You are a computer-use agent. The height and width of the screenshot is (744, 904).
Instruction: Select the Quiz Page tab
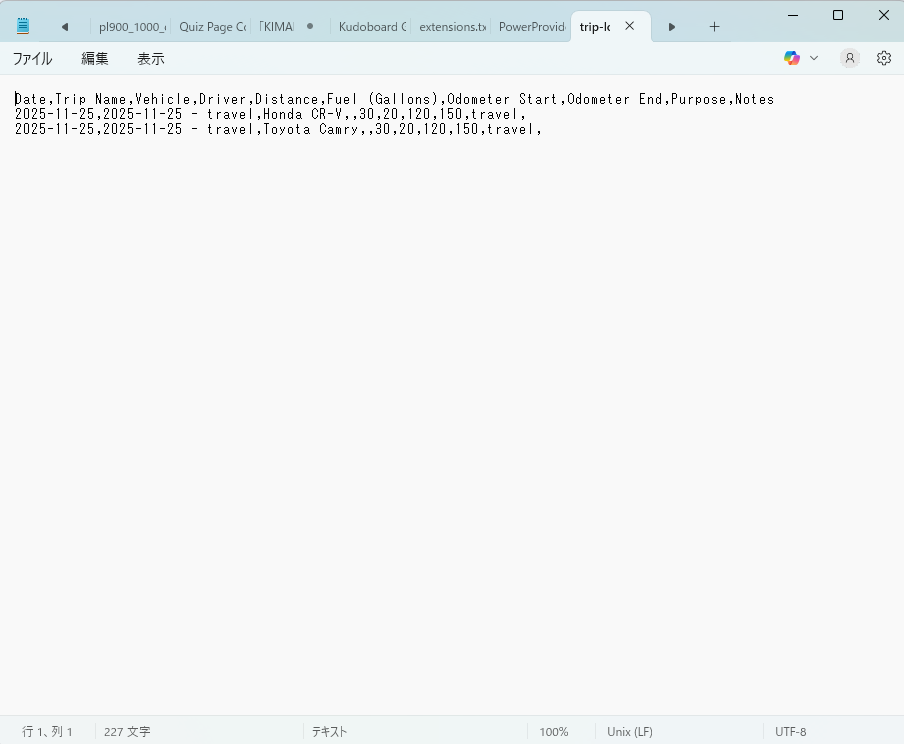[212, 26]
